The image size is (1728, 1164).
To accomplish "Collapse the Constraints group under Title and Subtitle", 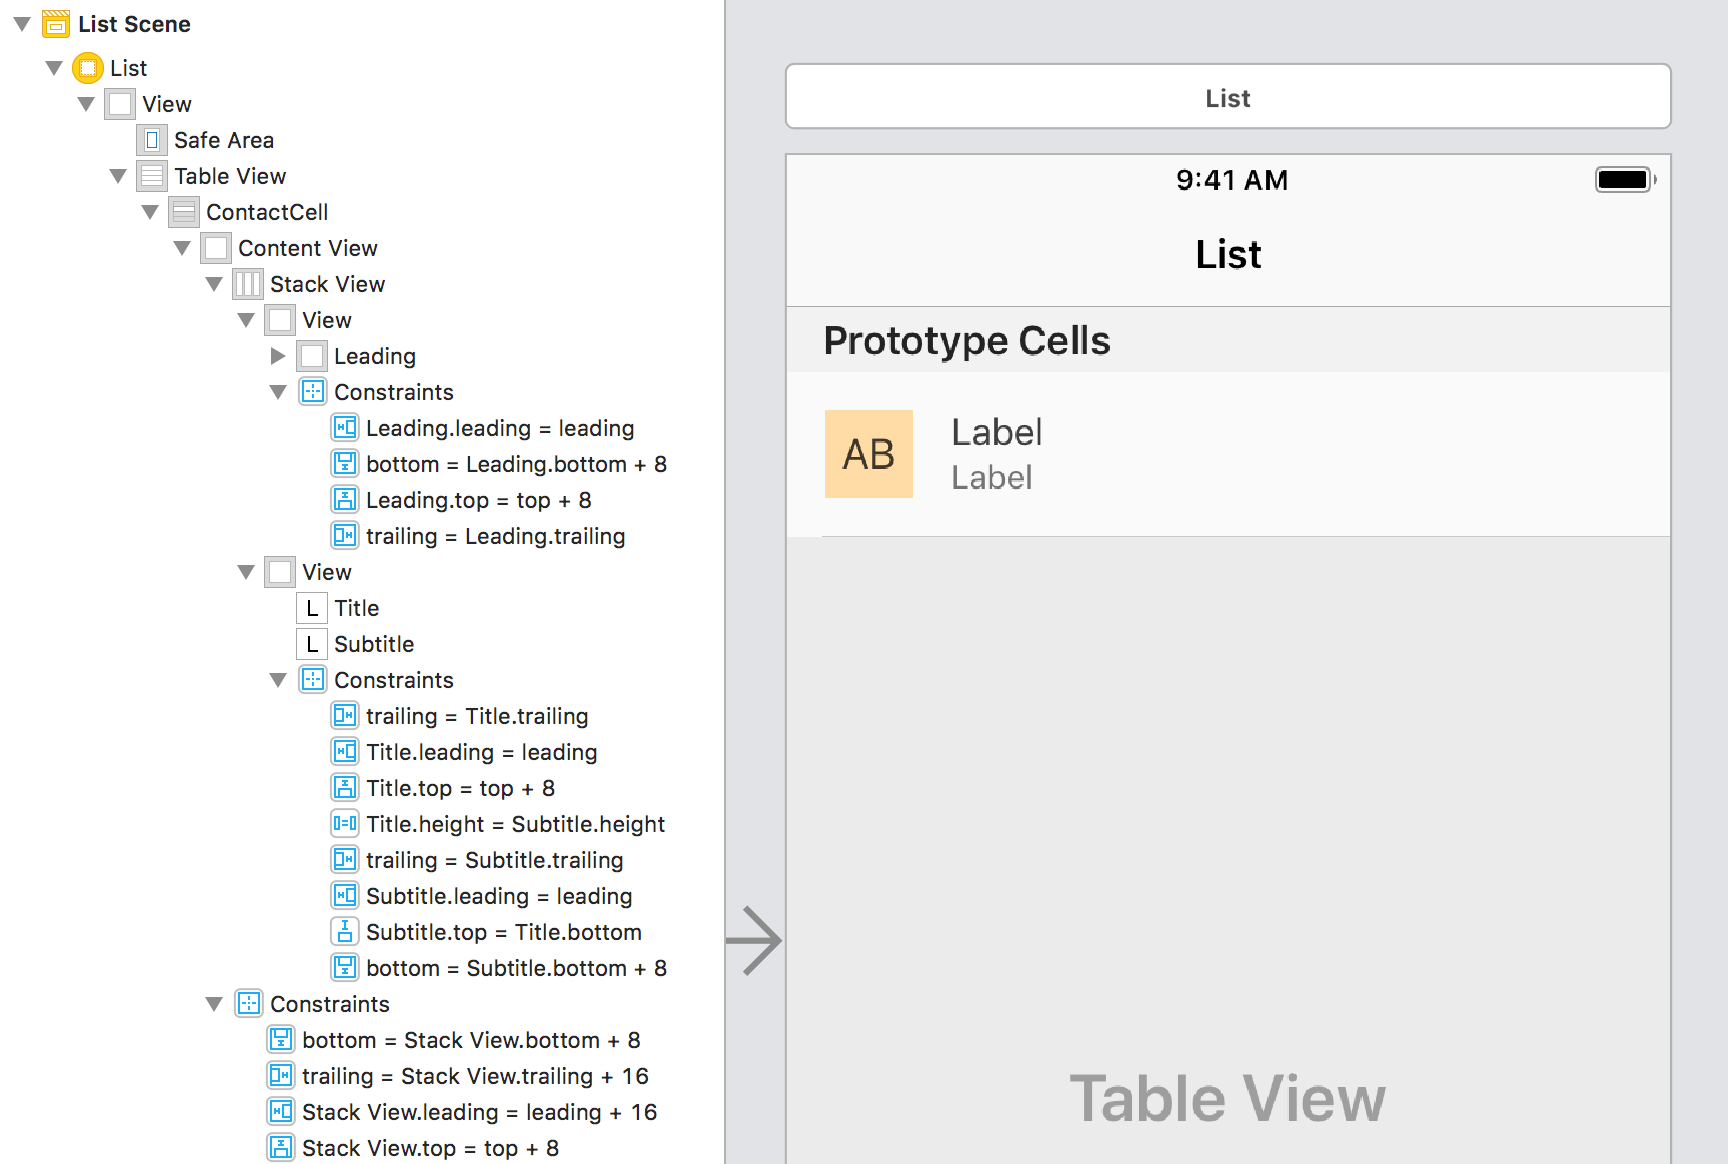I will [x=278, y=680].
